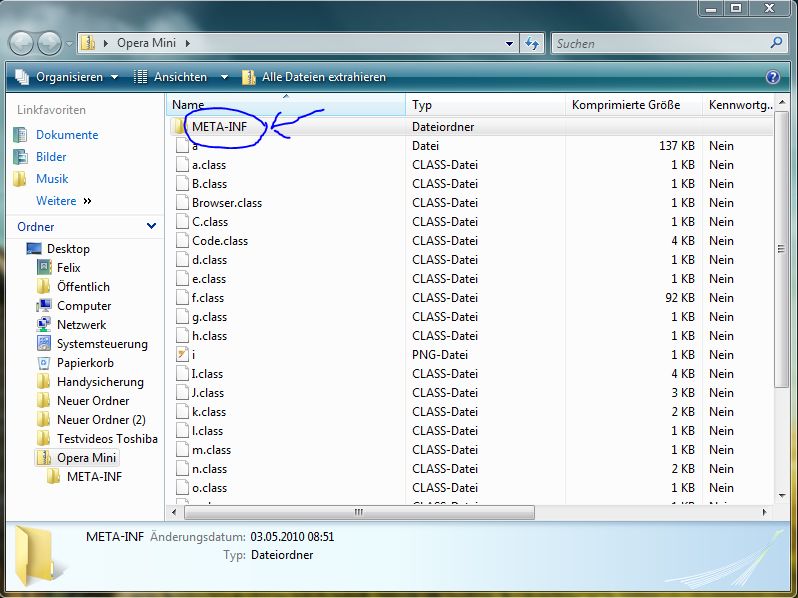The height and width of the screenshot is (598, 798).
Task: Select Systemsteuerung in the folder tree
Action: click(102, 344)
